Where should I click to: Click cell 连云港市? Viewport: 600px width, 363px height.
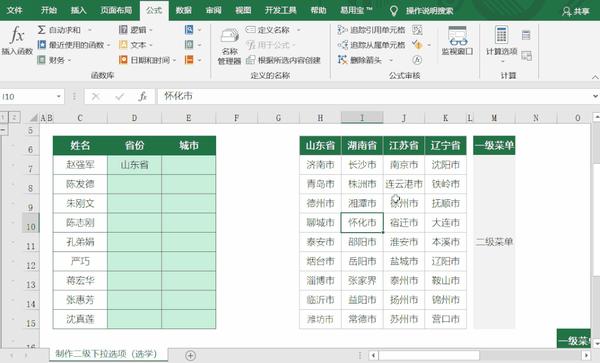(x=404, y=184)
